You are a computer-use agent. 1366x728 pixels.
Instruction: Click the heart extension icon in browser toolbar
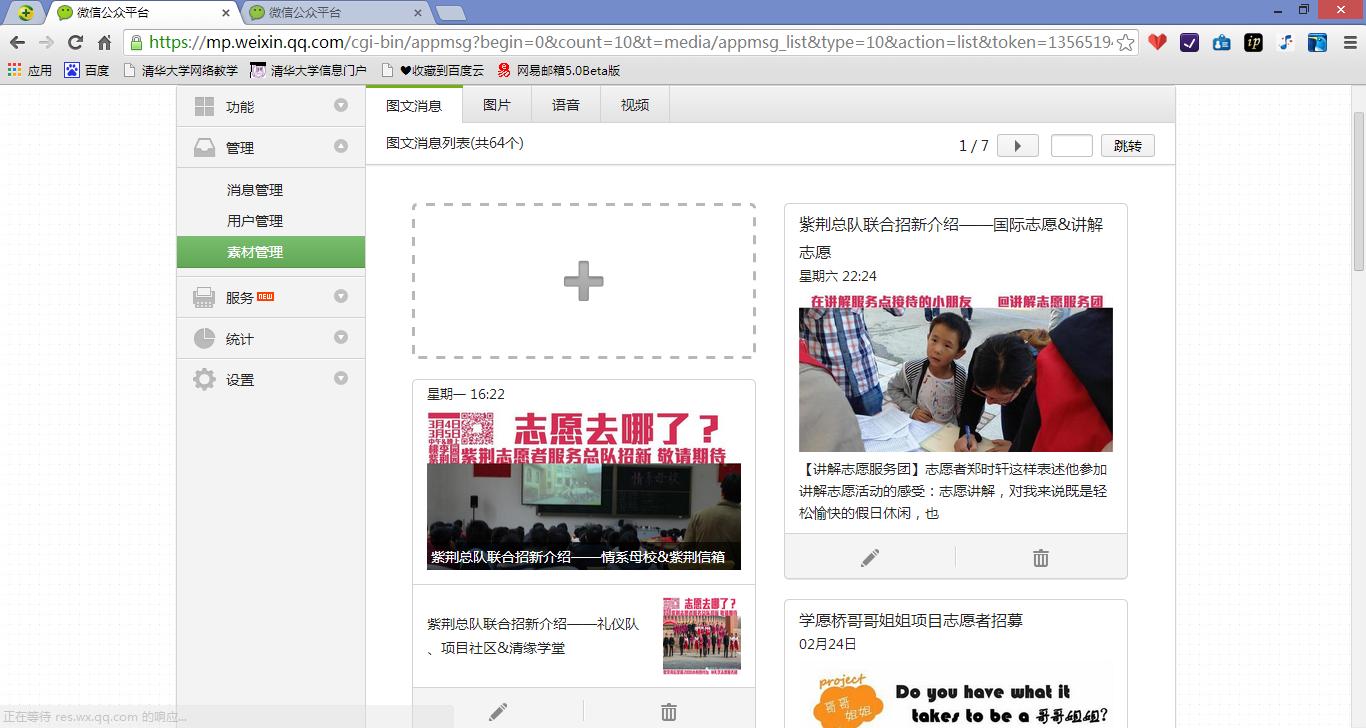(x=1158, y=44)
